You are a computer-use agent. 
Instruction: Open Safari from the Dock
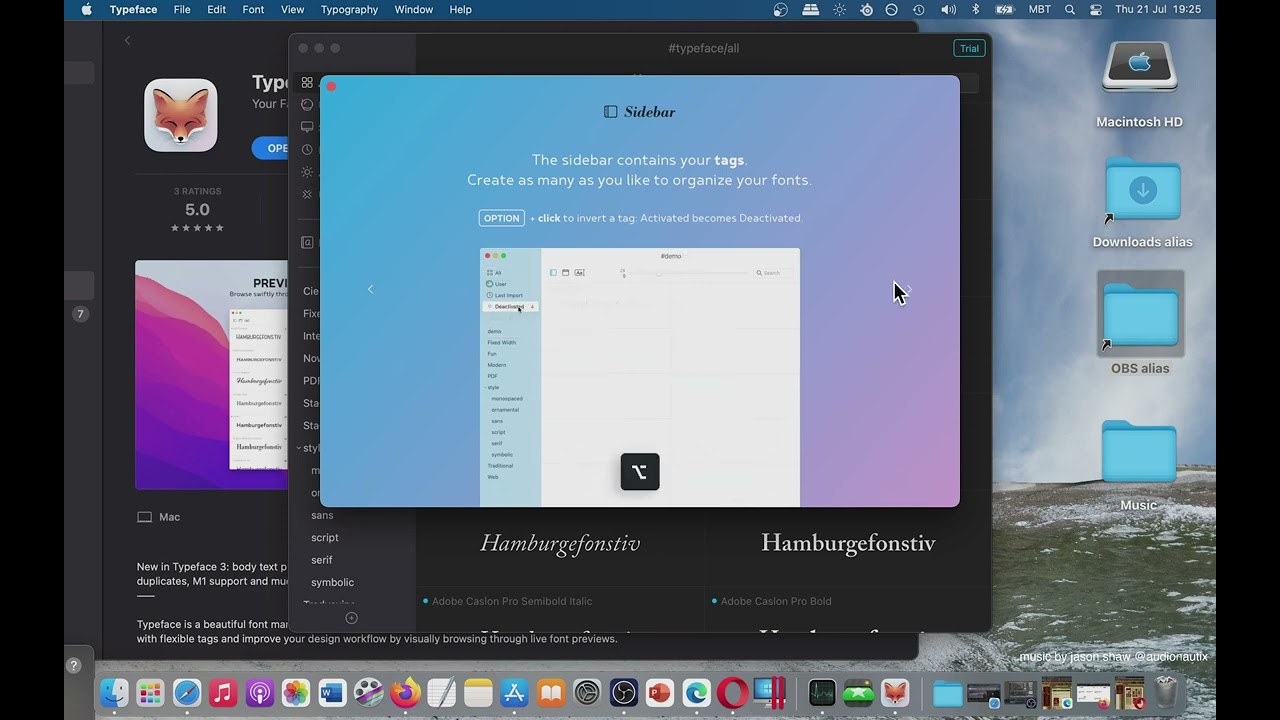[187, 692]
